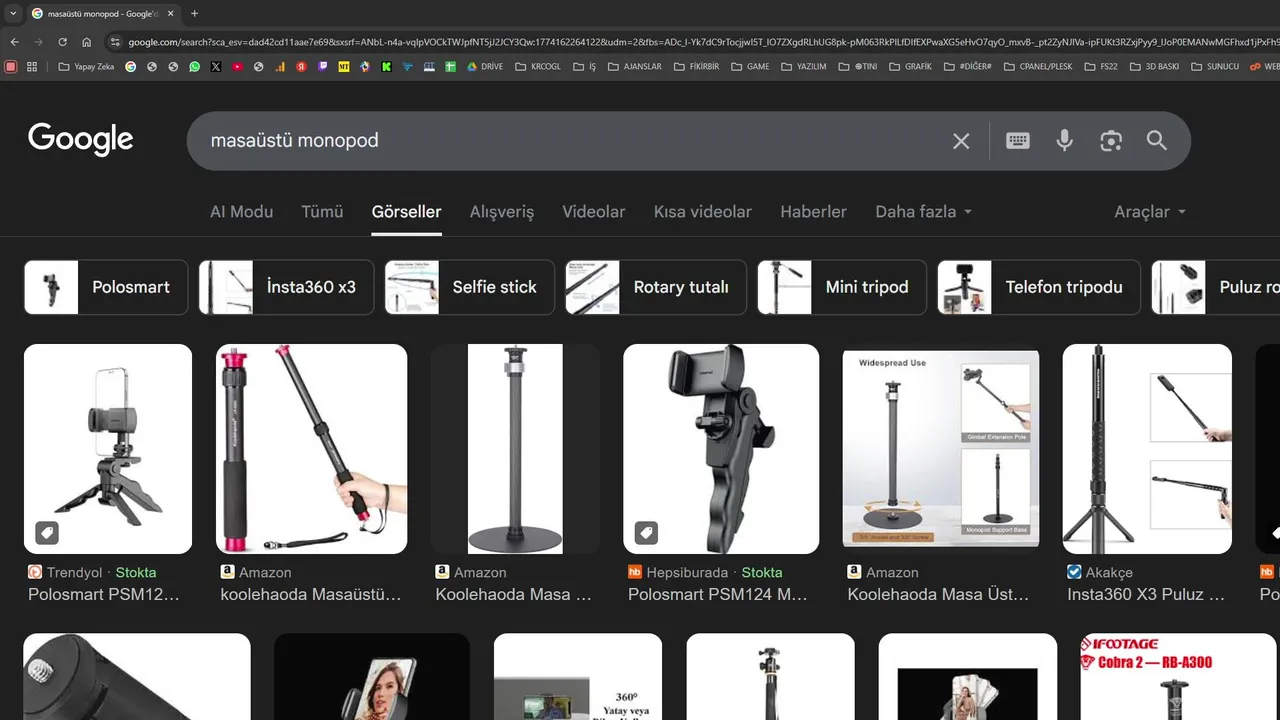This screenshot has height=720, width=1280.
Task: Open the Insta360 X3 Puluz Akakçe link
Action: click(1146, 594)
